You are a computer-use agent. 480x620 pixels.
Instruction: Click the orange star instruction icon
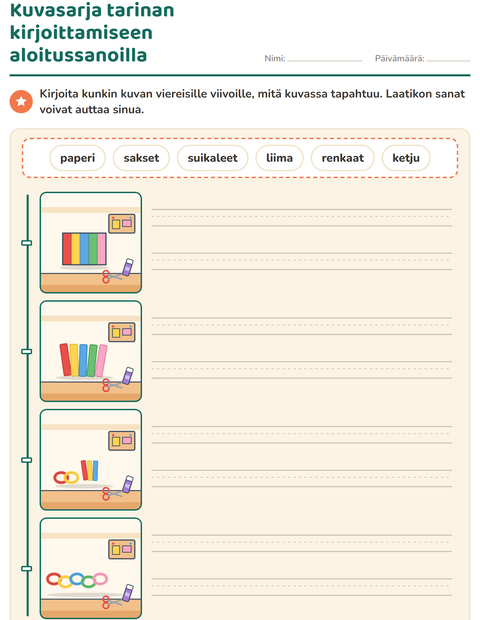[21, 102]
